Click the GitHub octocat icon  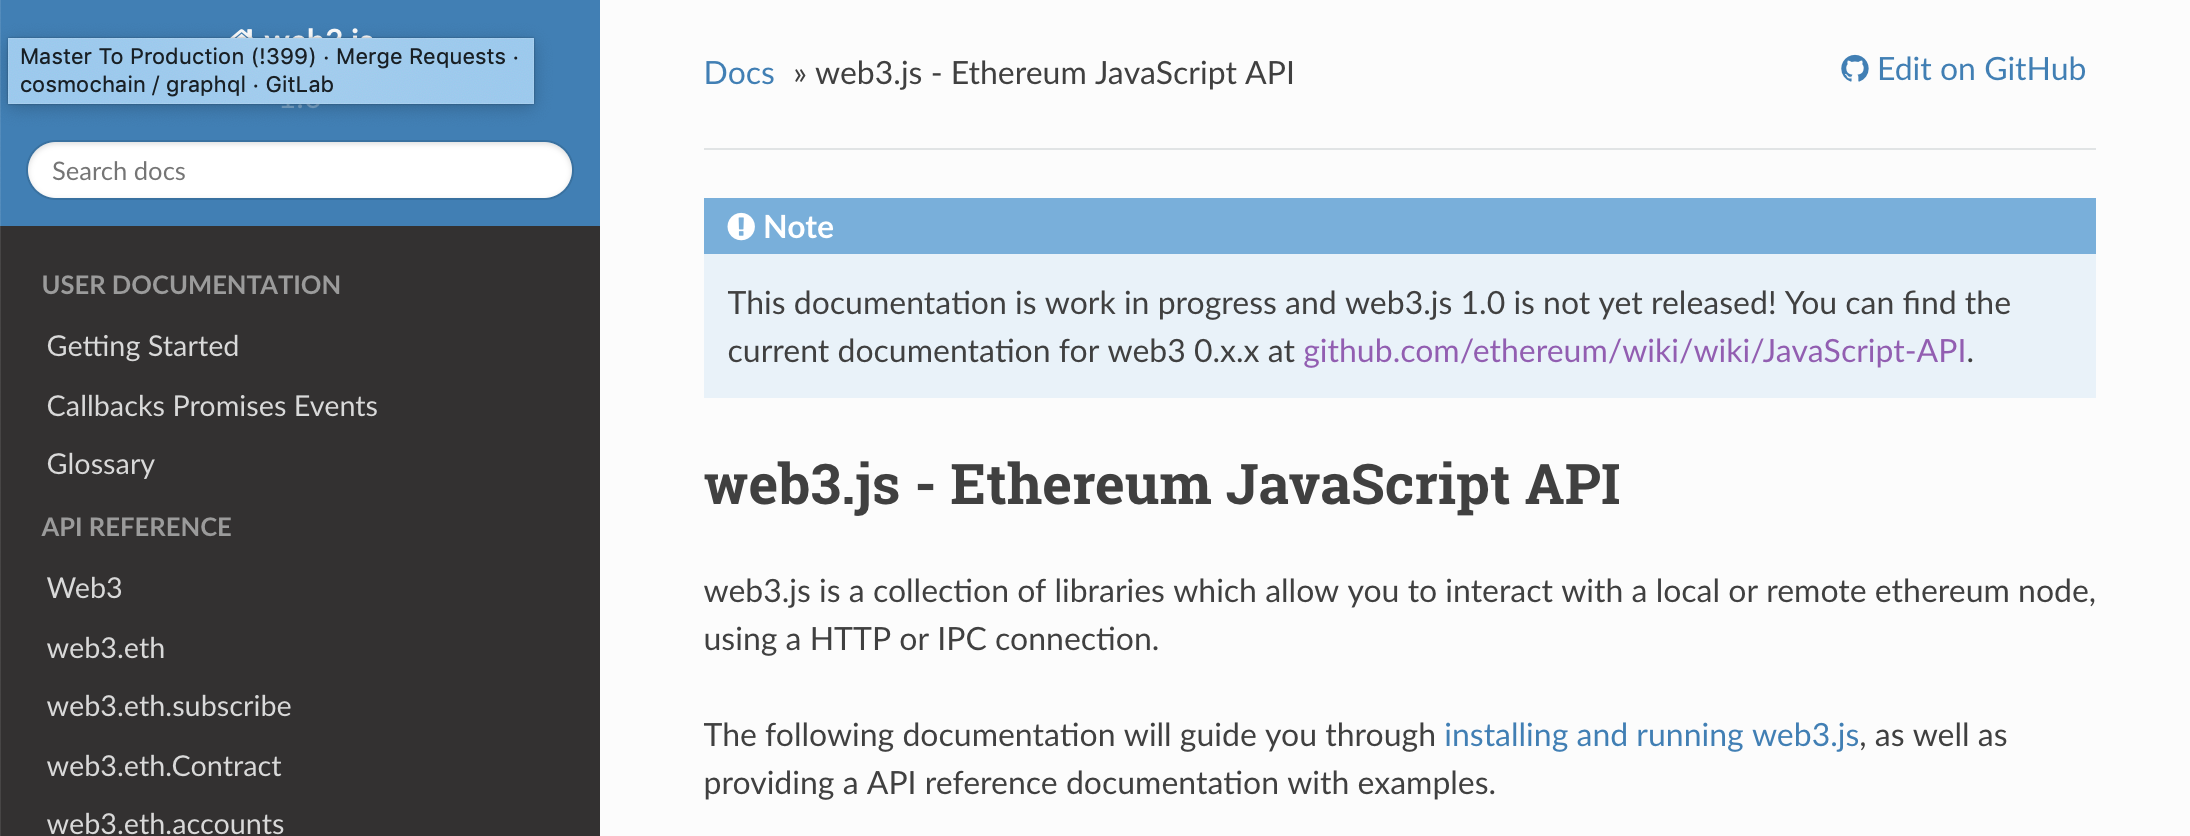point(1854,69)
